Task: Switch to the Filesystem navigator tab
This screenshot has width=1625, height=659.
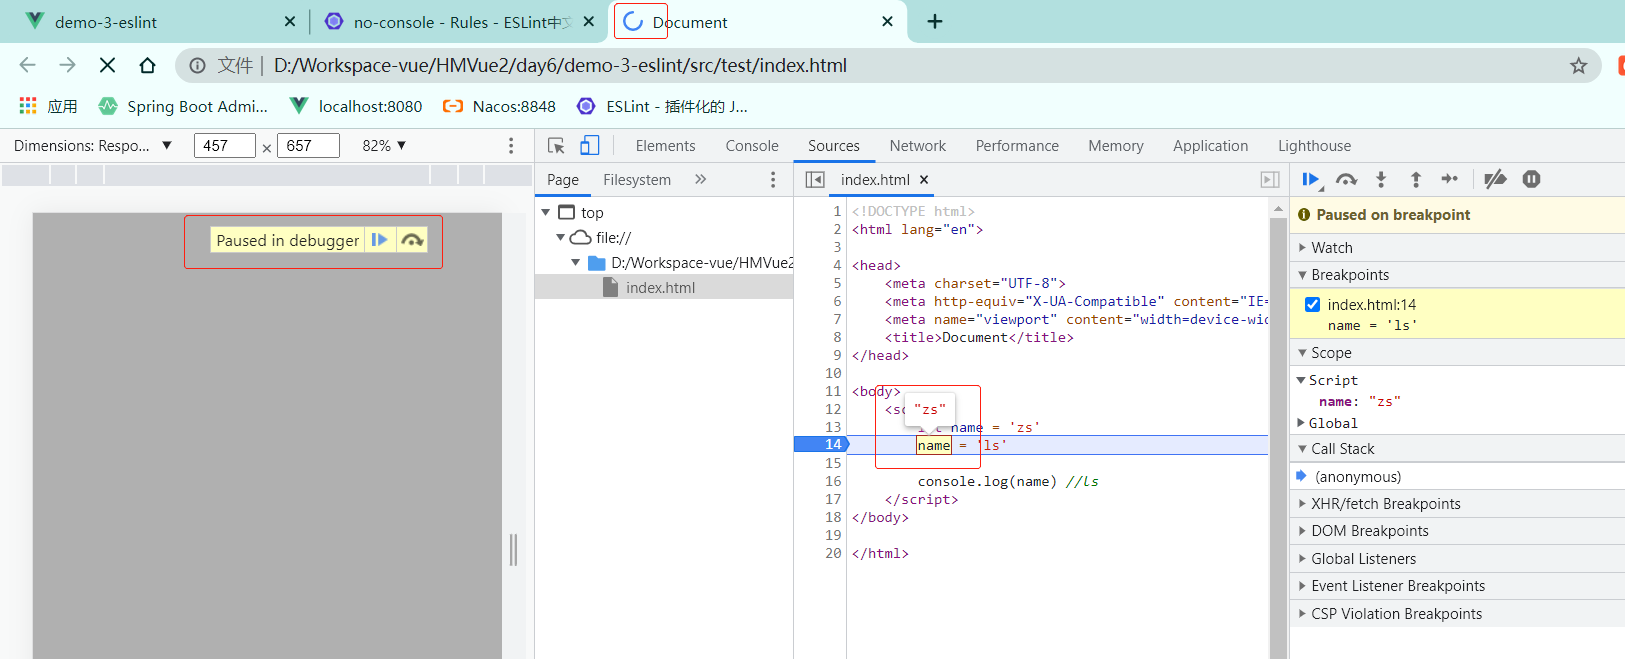Action: 637,180
